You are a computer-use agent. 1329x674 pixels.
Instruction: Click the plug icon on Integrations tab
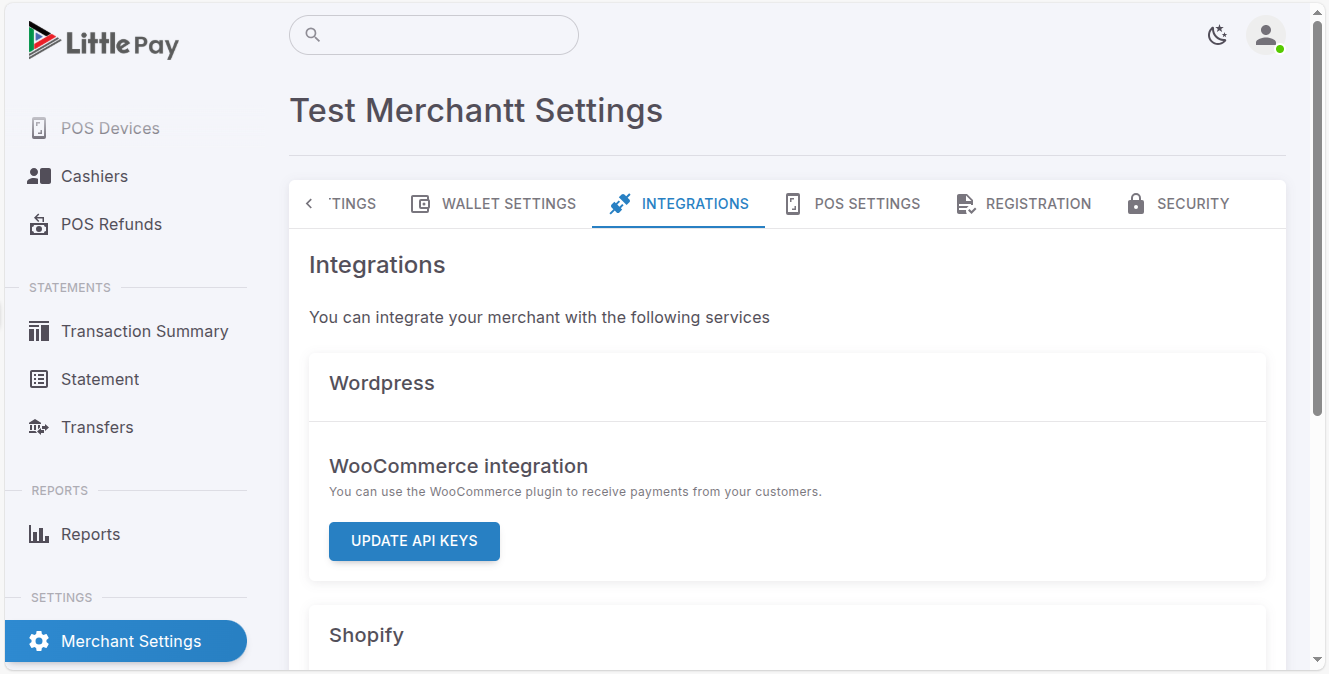(620, 203)
